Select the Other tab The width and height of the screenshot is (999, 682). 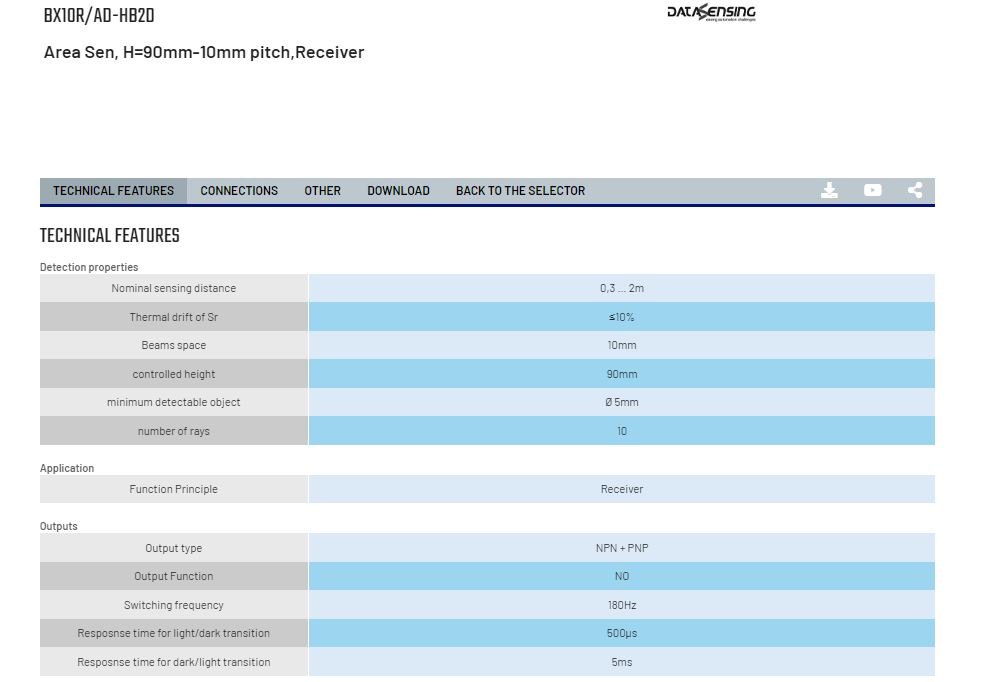[x=322, y=191]
